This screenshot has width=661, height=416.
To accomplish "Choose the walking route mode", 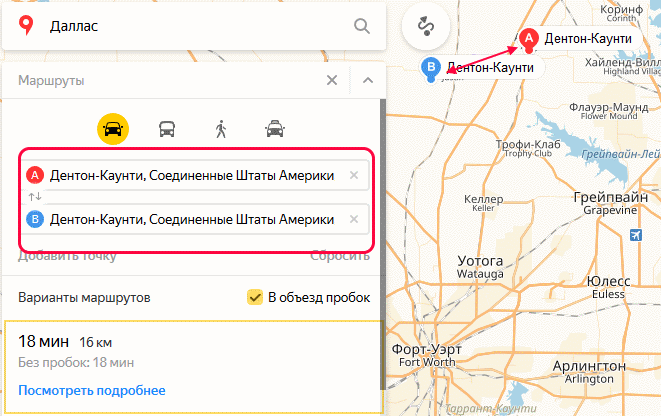I will click(221, 128).
